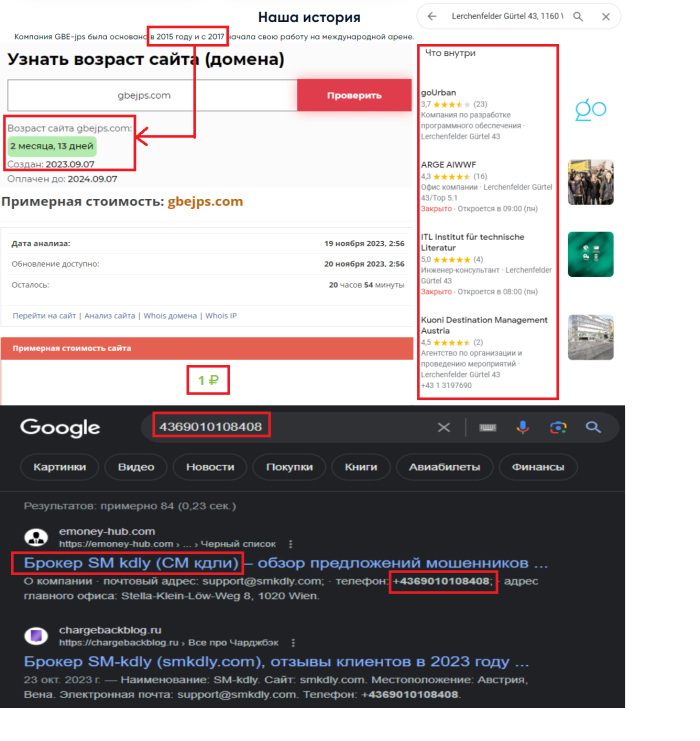The height and width of the screenshot is (741, 700).
Task: Click the Google search magnifier icon
Action: pyautogui.click(x=593, y=428)
